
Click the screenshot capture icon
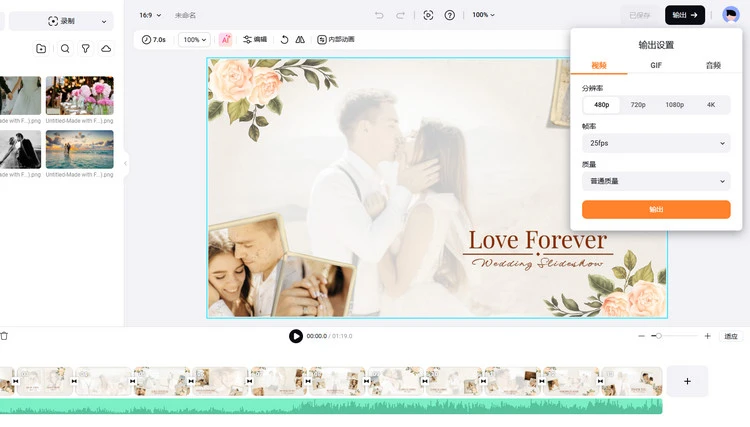428,15
